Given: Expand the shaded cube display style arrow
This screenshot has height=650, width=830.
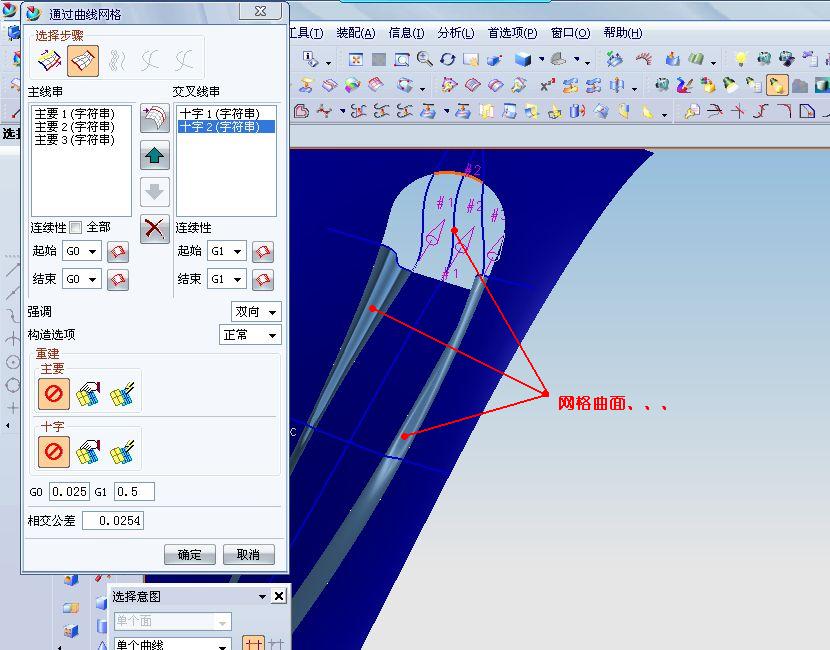Looking at the screenshot, I should pyautogui.click(x=541, y=59).
